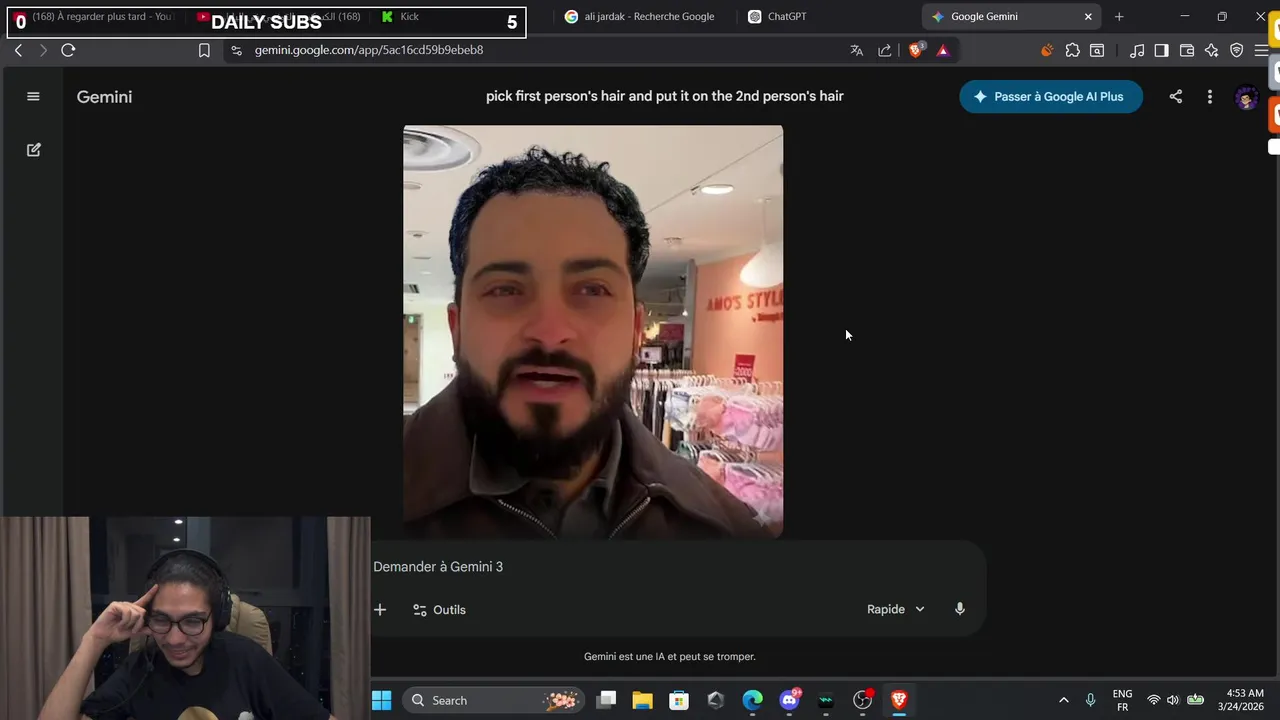Open OBS Studio from the taskbar
This screenshot has width=1280, height=720.
point(863,700)
